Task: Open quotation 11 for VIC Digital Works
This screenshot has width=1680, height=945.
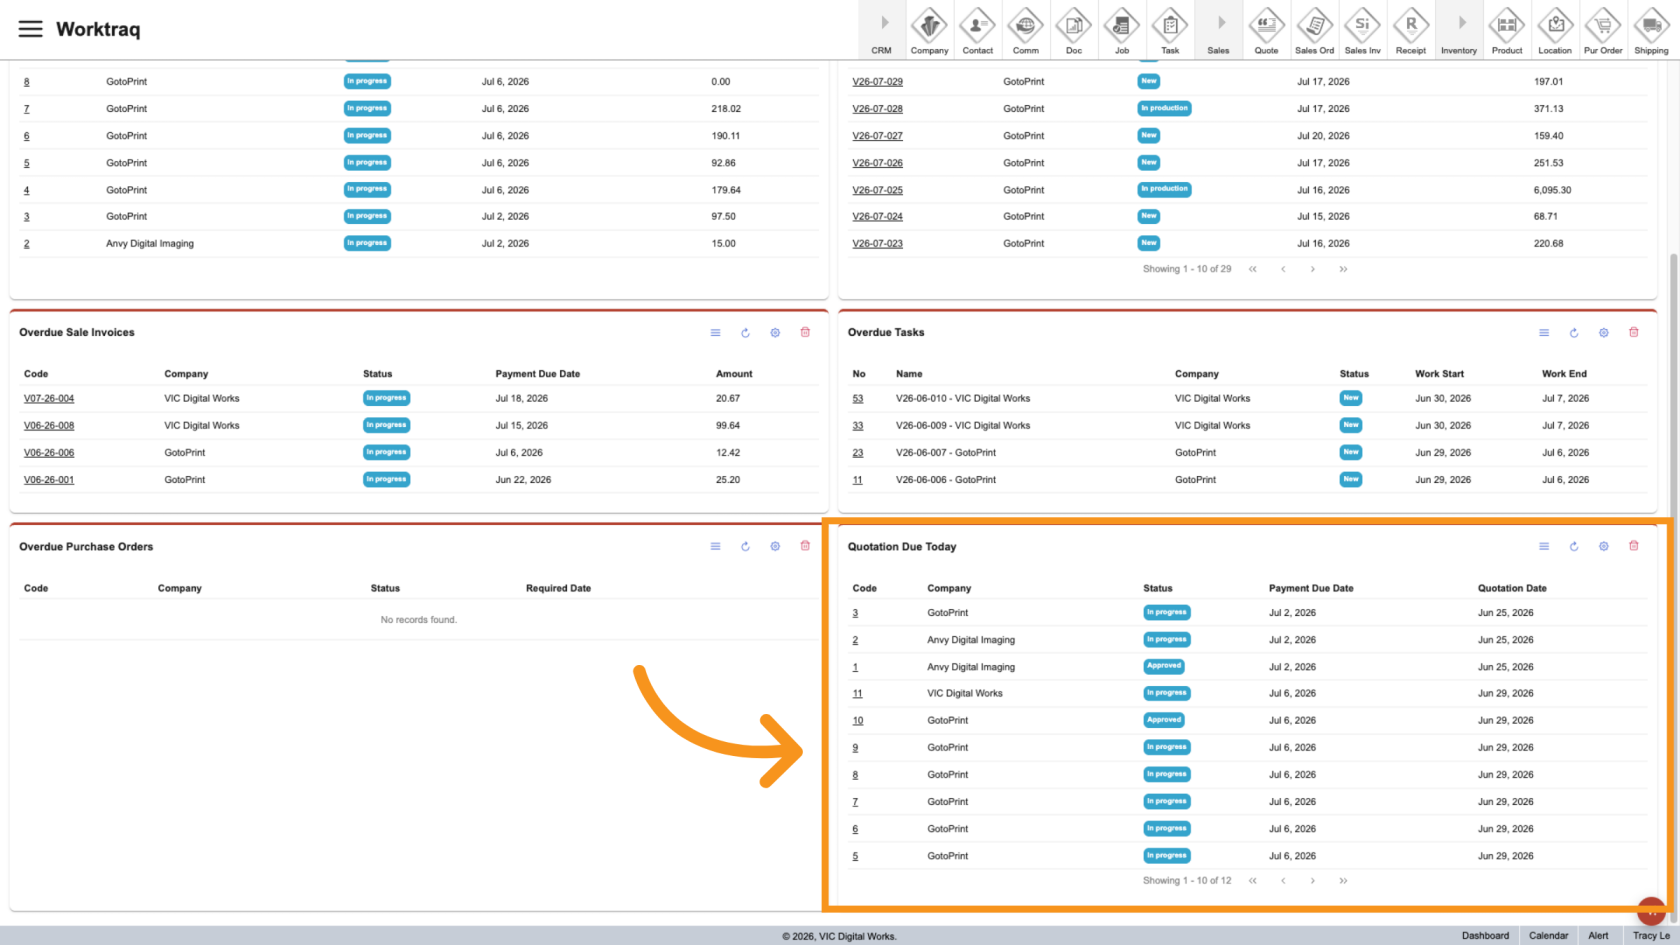Action: tap(858, 694)
